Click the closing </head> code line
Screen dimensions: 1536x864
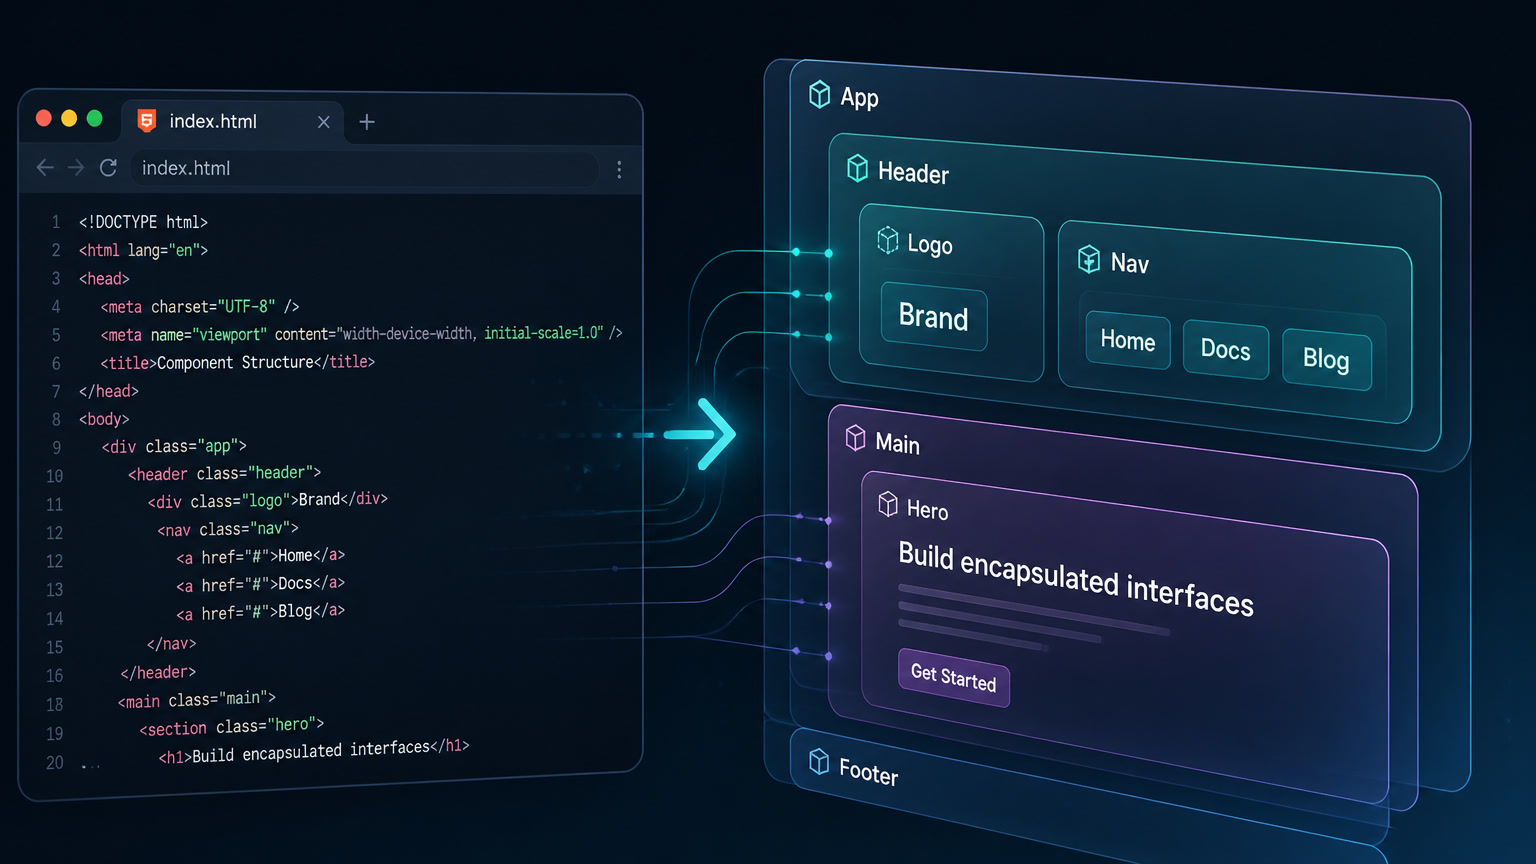click(x=109, y=391)
